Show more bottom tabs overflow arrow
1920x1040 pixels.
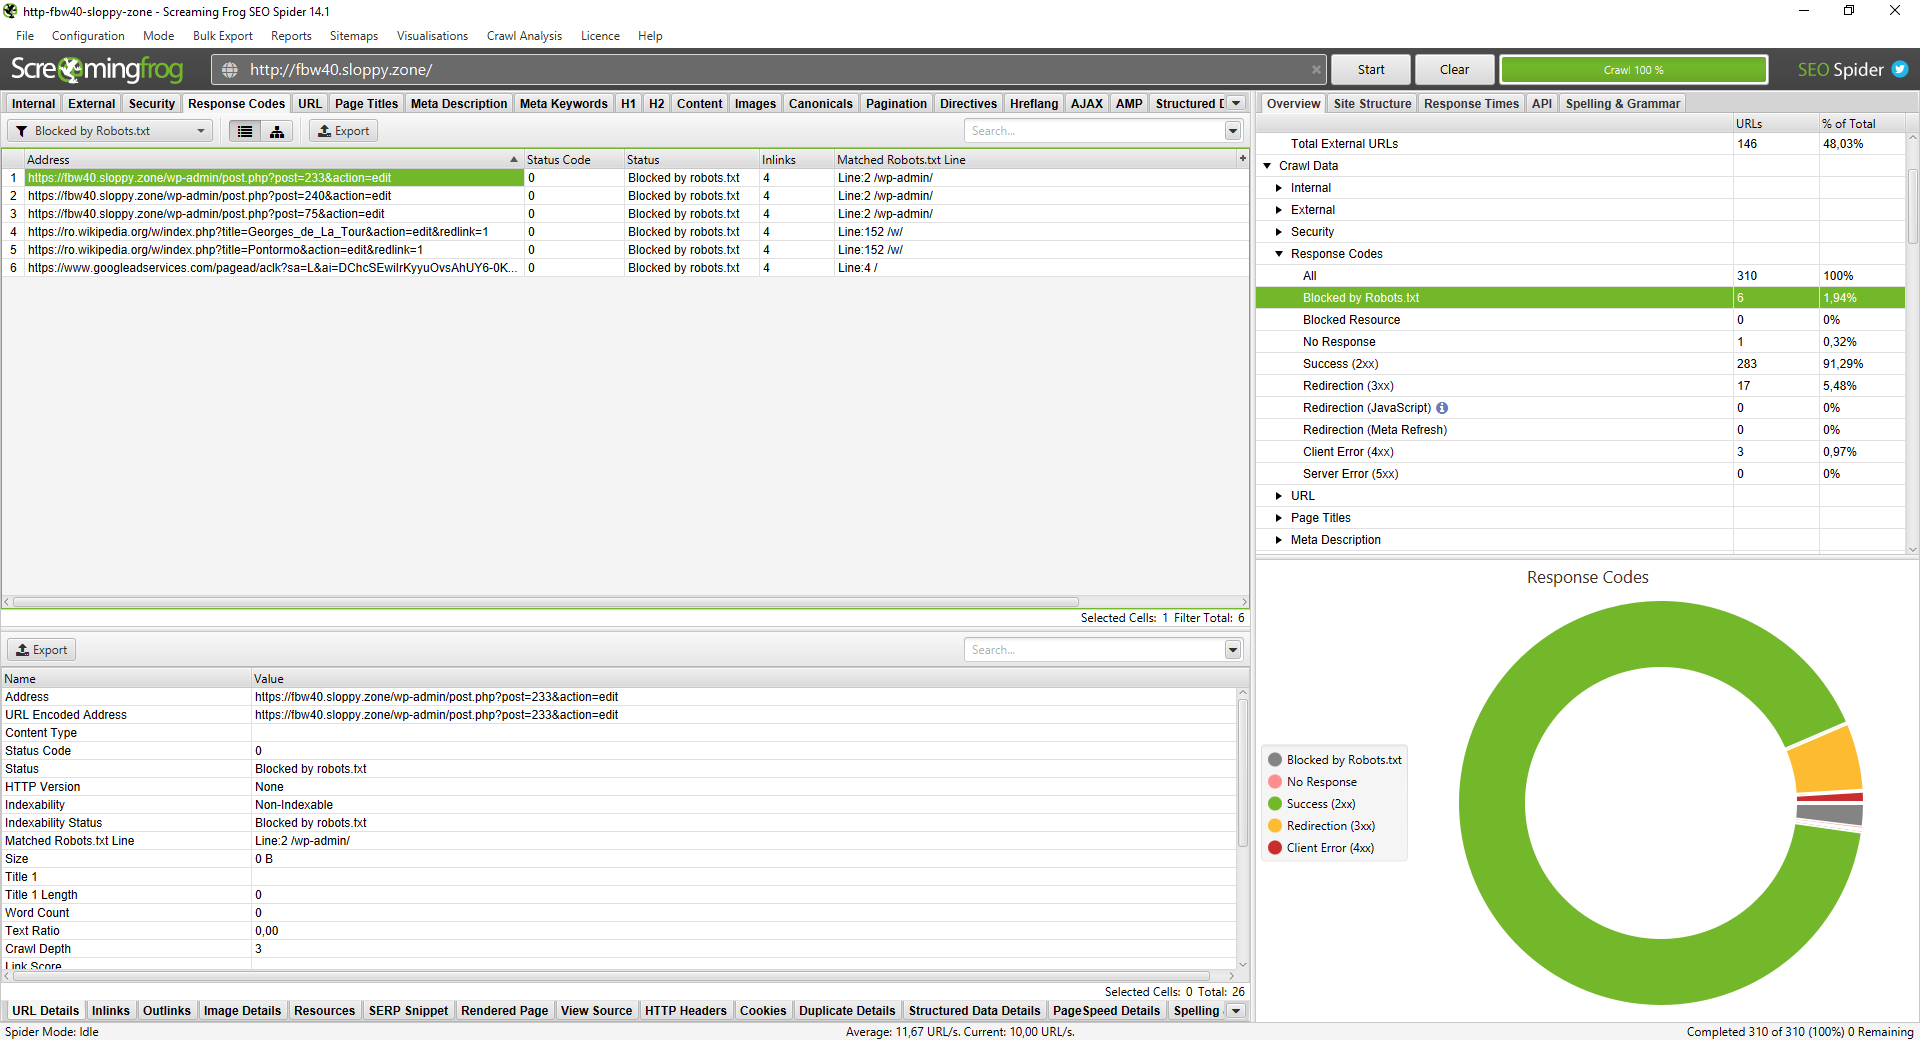[x=1236, y=1011]
